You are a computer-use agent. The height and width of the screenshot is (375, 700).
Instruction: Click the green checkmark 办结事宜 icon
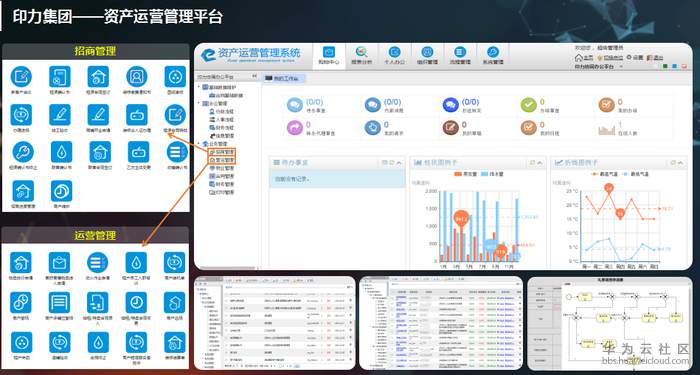point(529,105)
